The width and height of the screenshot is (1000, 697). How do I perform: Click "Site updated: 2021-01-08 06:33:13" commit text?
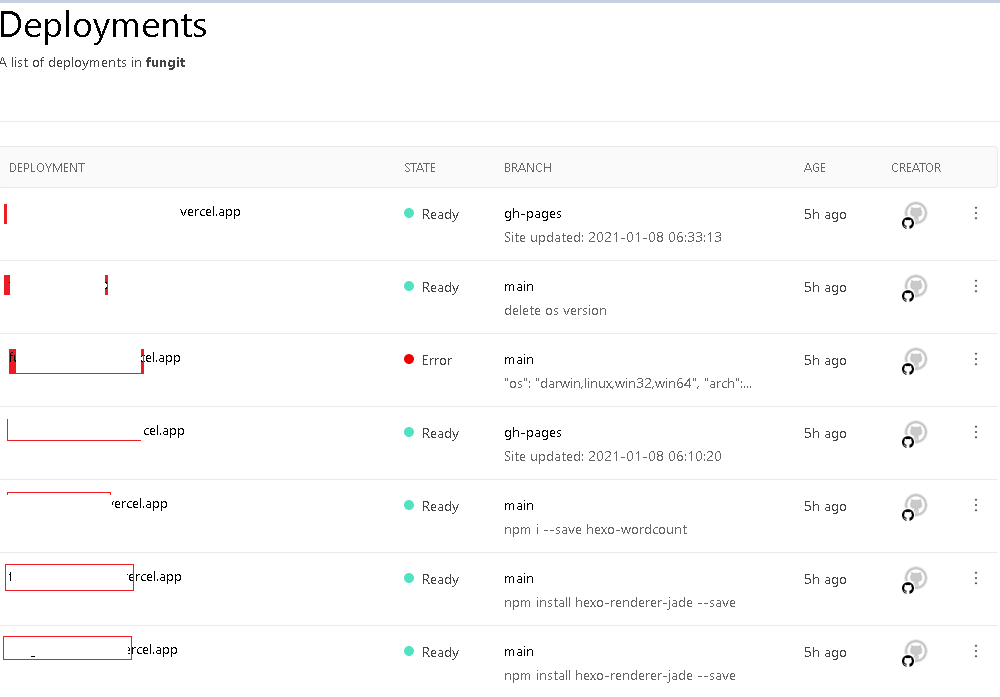coord(612,238)
